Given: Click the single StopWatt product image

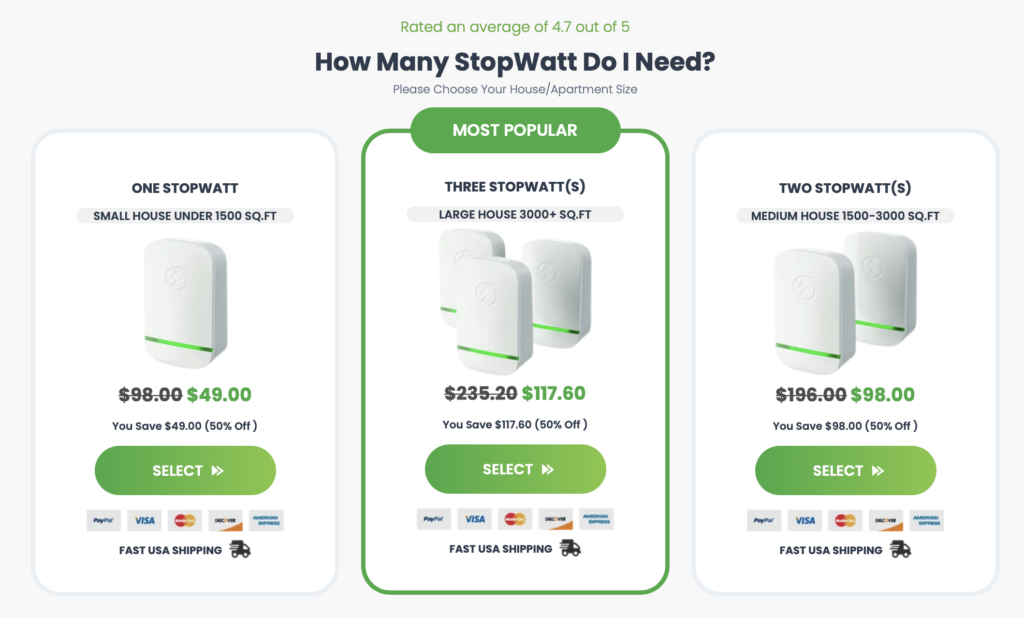Looking at the screenshot, I should 185,302.
